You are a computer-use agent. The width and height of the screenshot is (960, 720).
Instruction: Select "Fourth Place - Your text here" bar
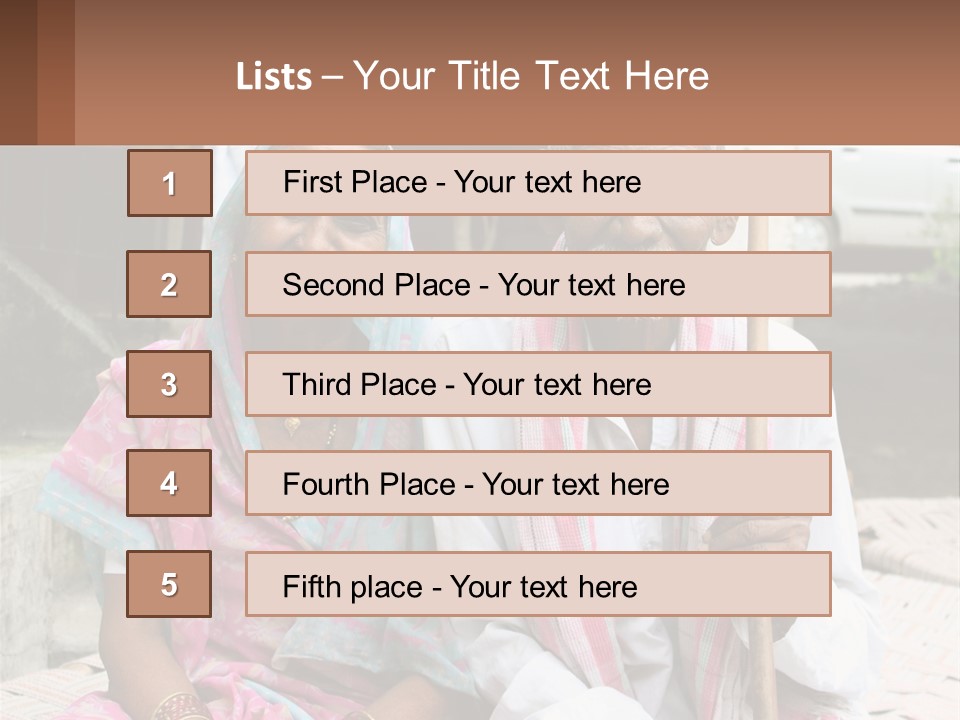(538, 483)
